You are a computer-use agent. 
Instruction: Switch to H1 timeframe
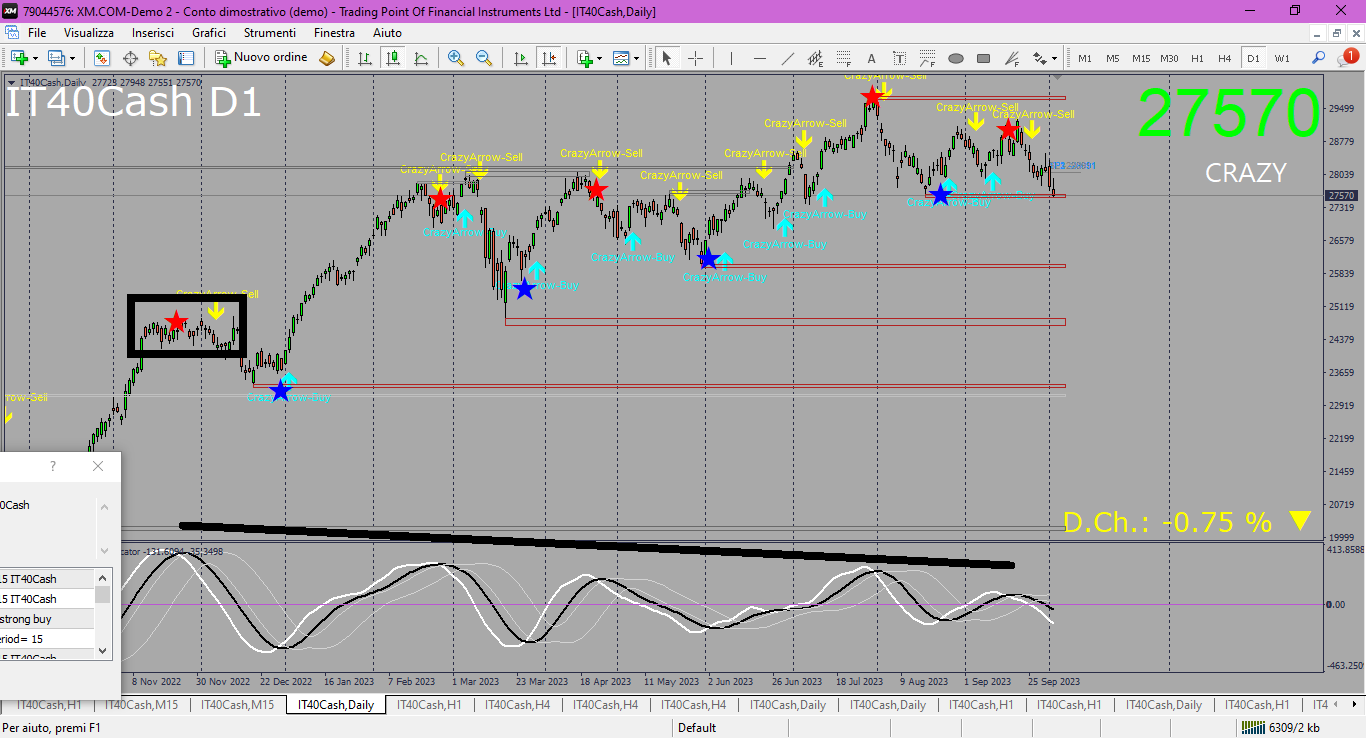(1197, 58)
